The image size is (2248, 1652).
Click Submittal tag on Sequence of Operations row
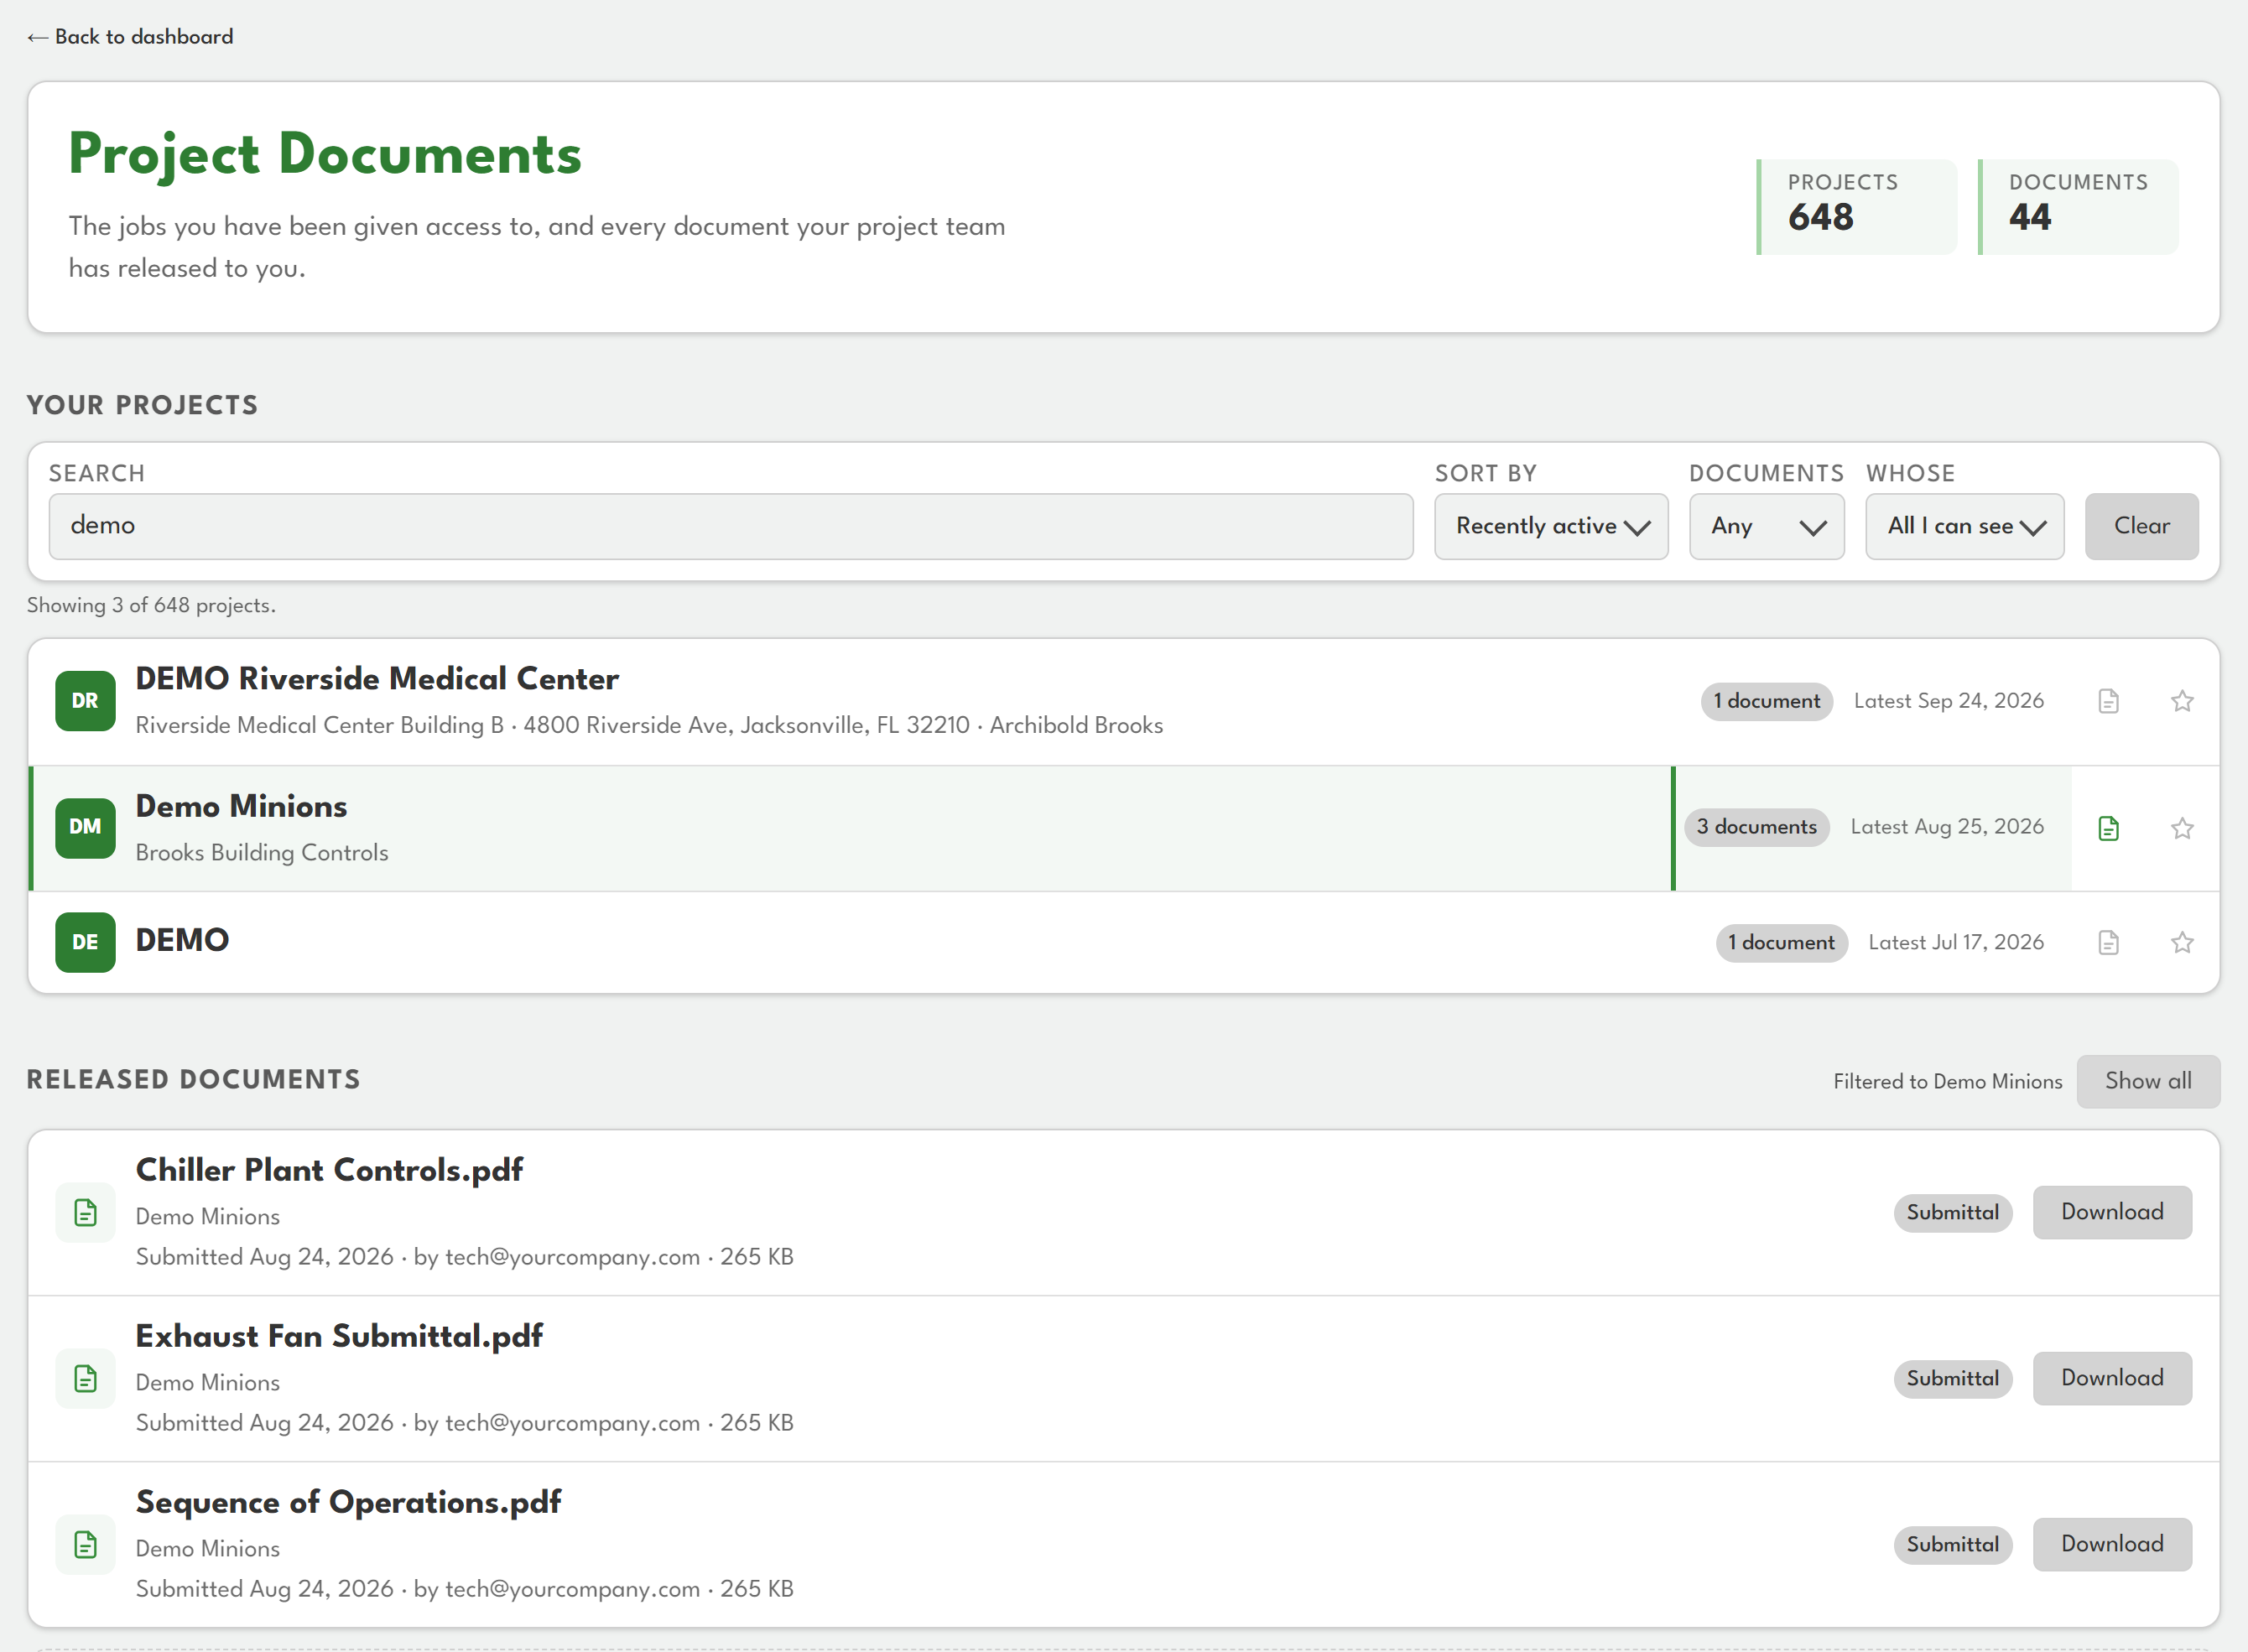tap(1952, 1545)
